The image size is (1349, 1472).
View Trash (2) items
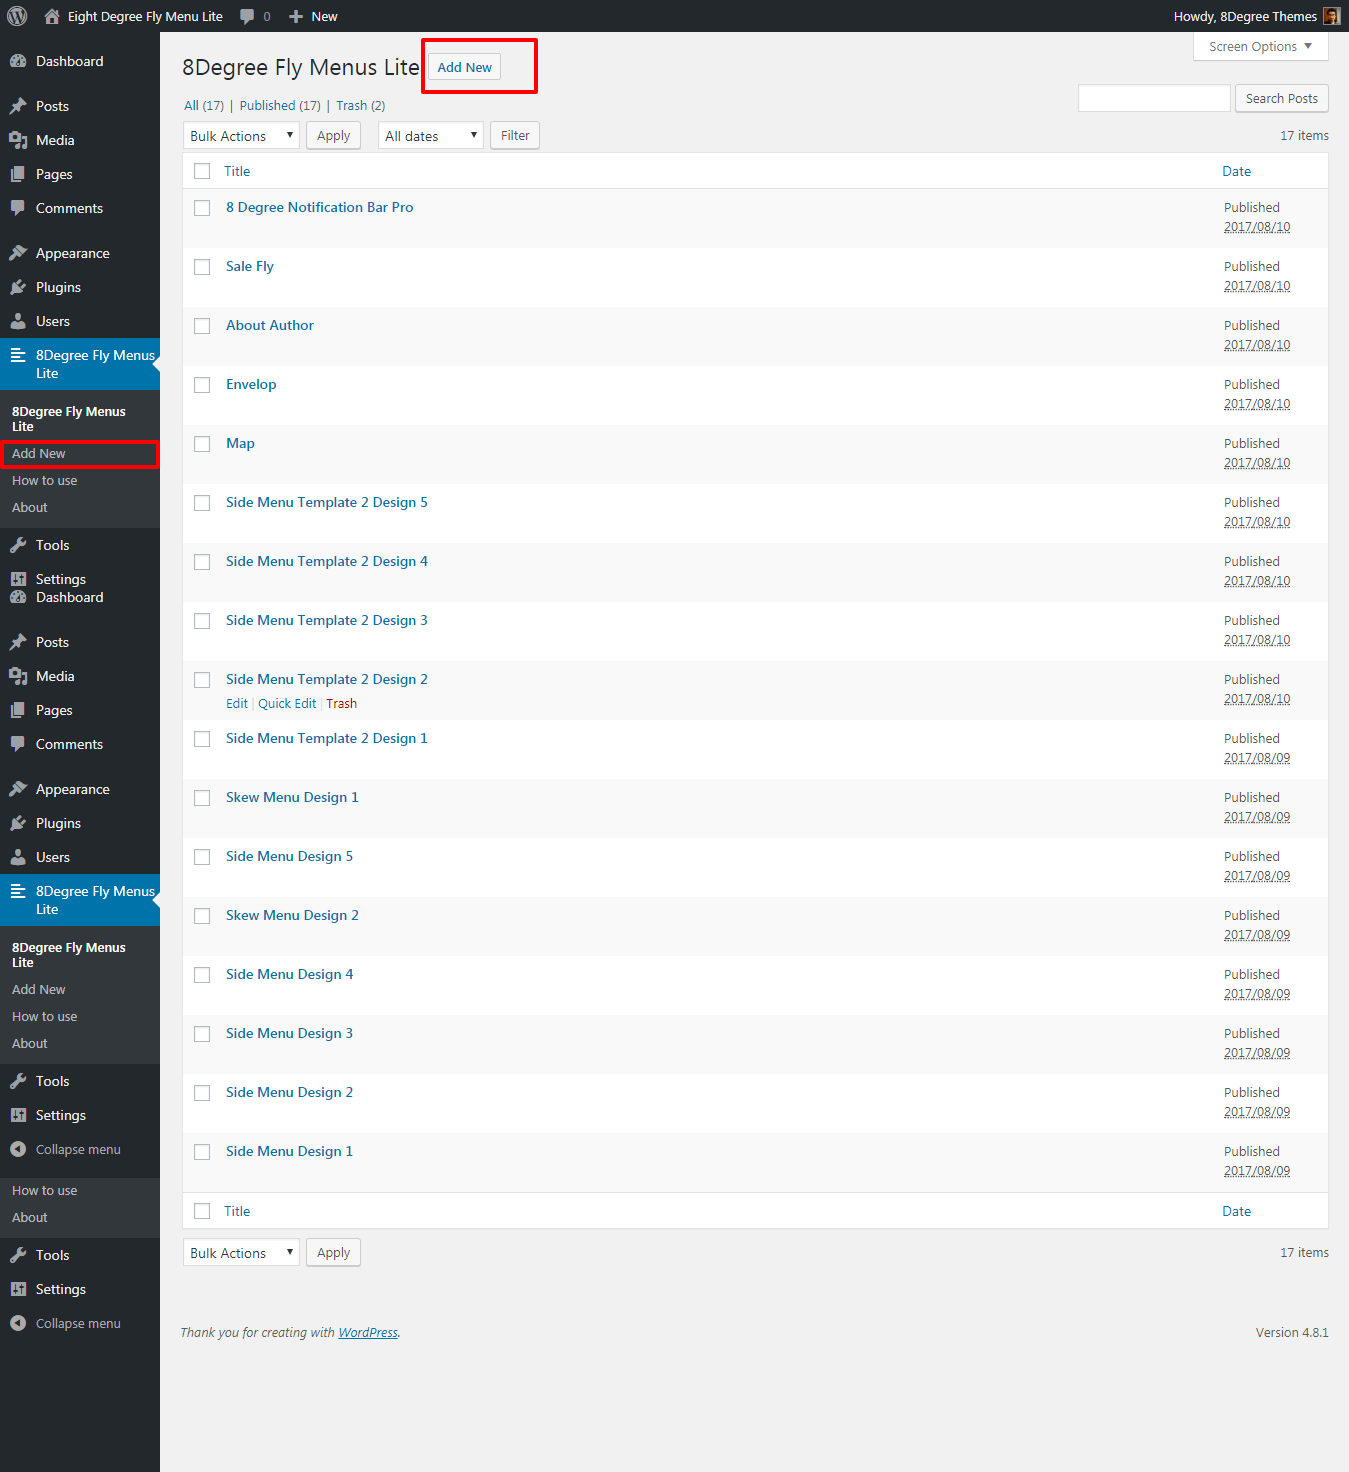coord(360,105)
